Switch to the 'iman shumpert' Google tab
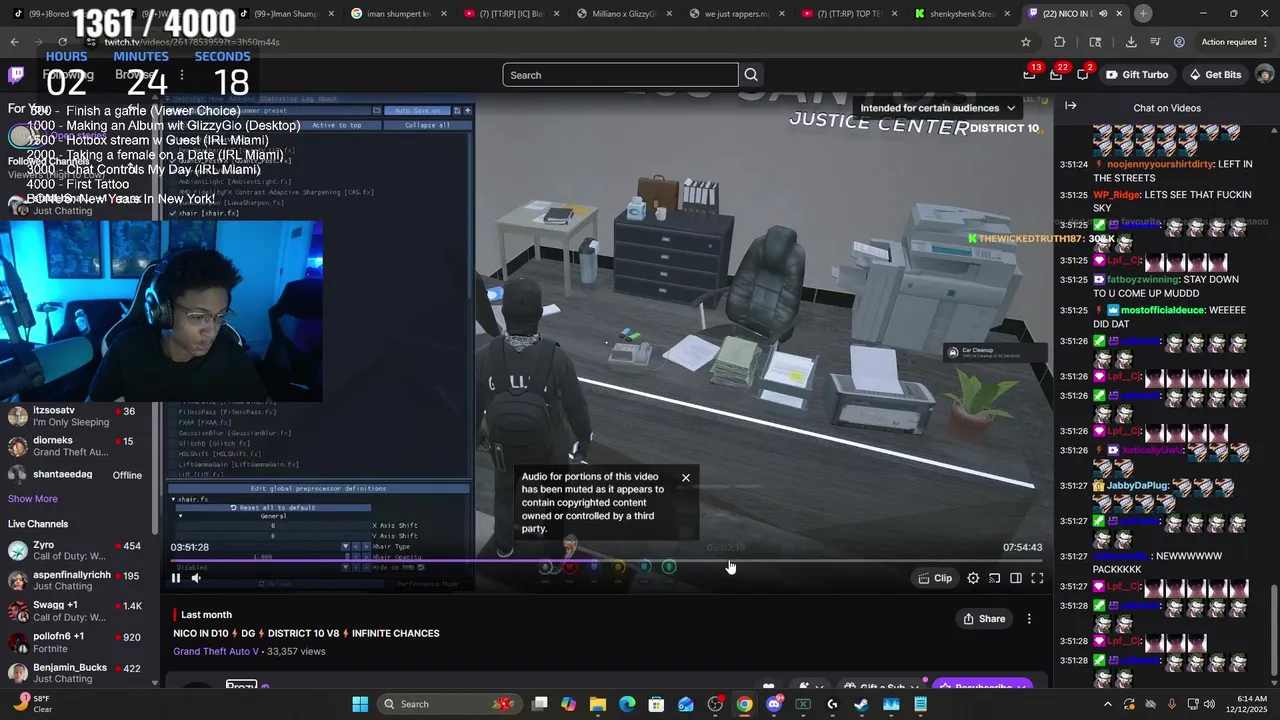Image resolution: width=1280 pixels, height=720 pixels. [396, 14]
